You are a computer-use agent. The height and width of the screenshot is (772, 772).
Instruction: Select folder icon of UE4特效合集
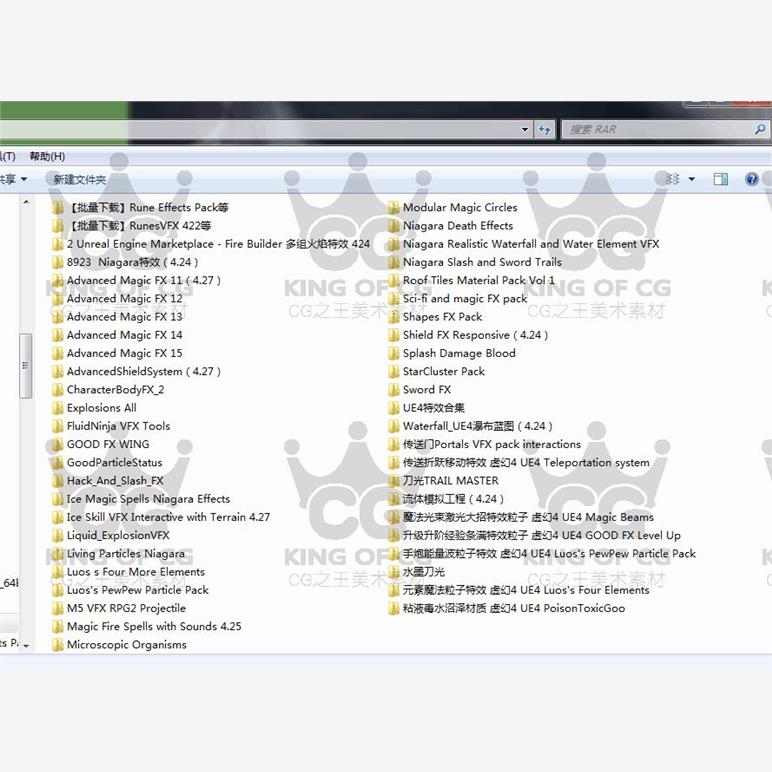(x=393, y=408)
